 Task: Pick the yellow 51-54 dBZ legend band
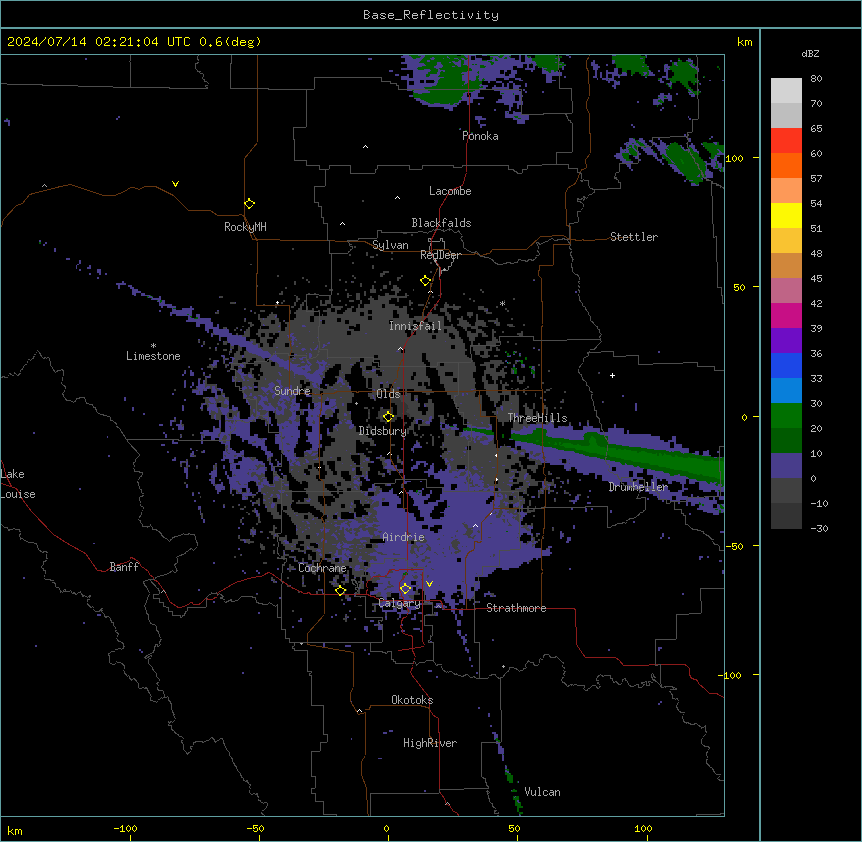786,215
